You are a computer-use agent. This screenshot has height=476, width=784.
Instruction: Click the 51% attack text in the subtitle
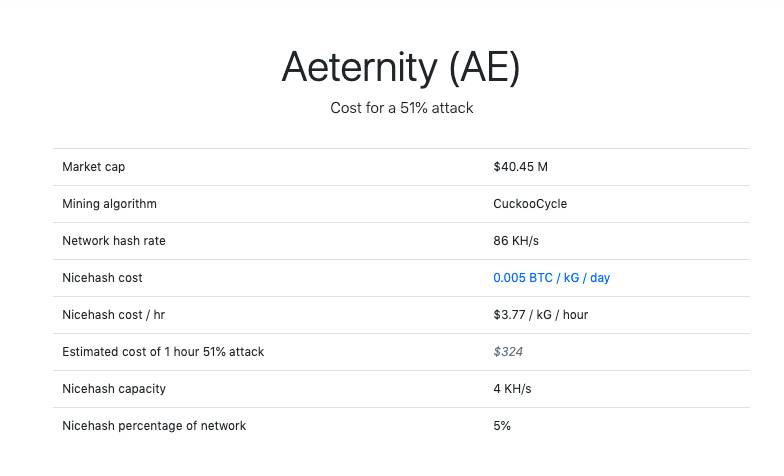[x=436, y=108]
